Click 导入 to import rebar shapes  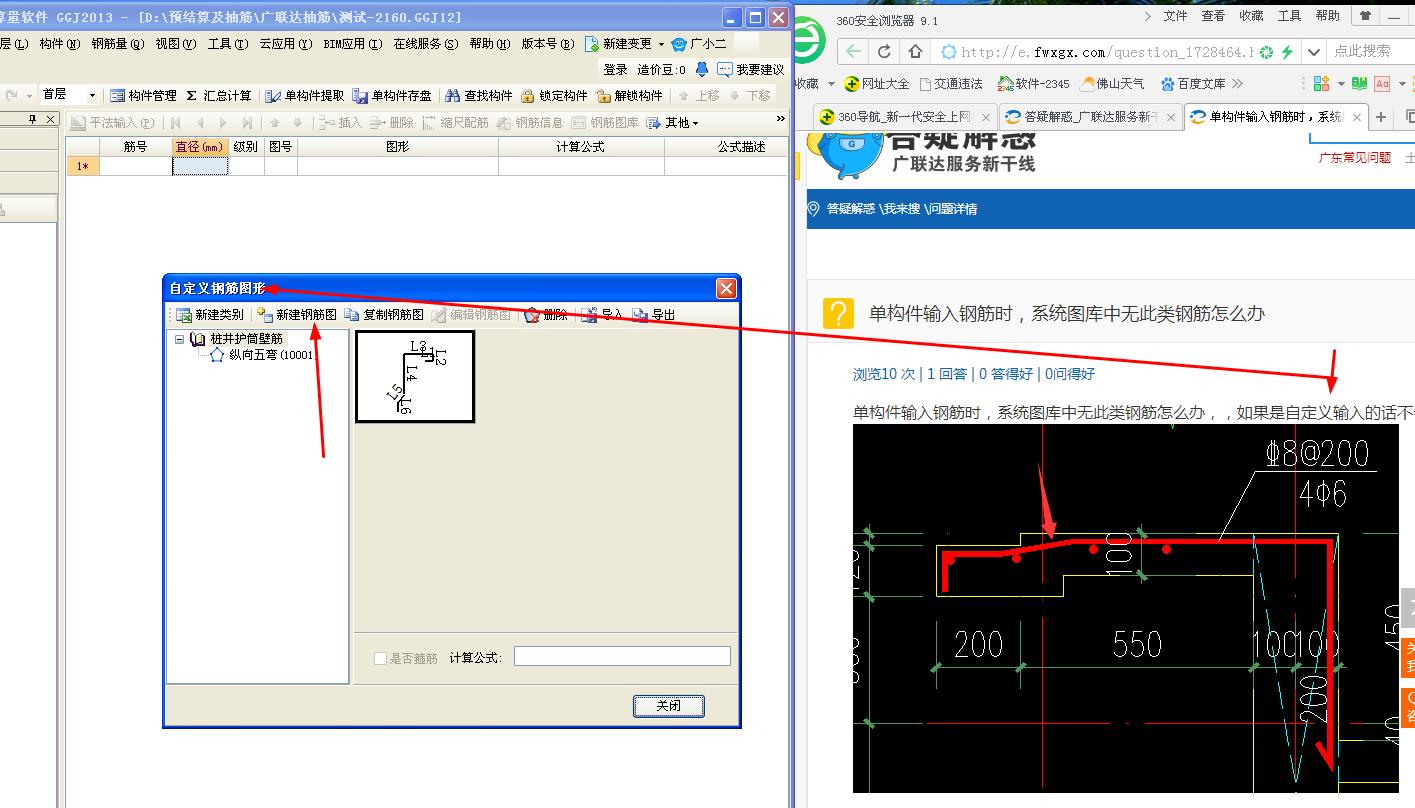pyautogui.click(x=603, y=314)
